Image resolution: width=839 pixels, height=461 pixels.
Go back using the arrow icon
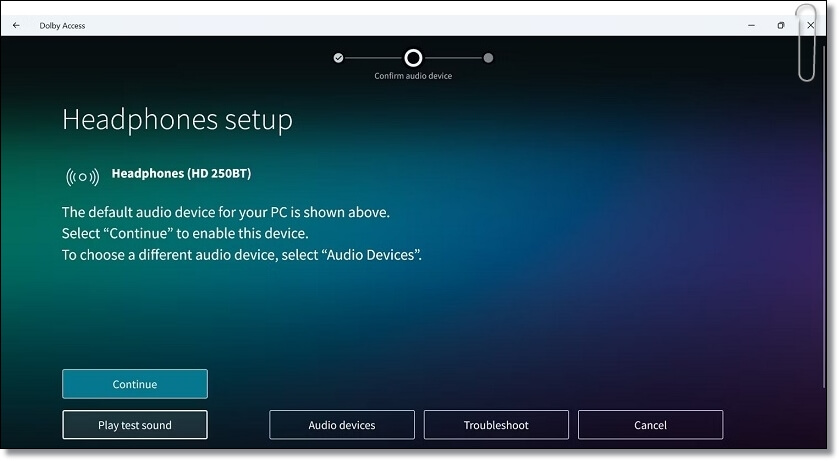(x=16, y=25)
